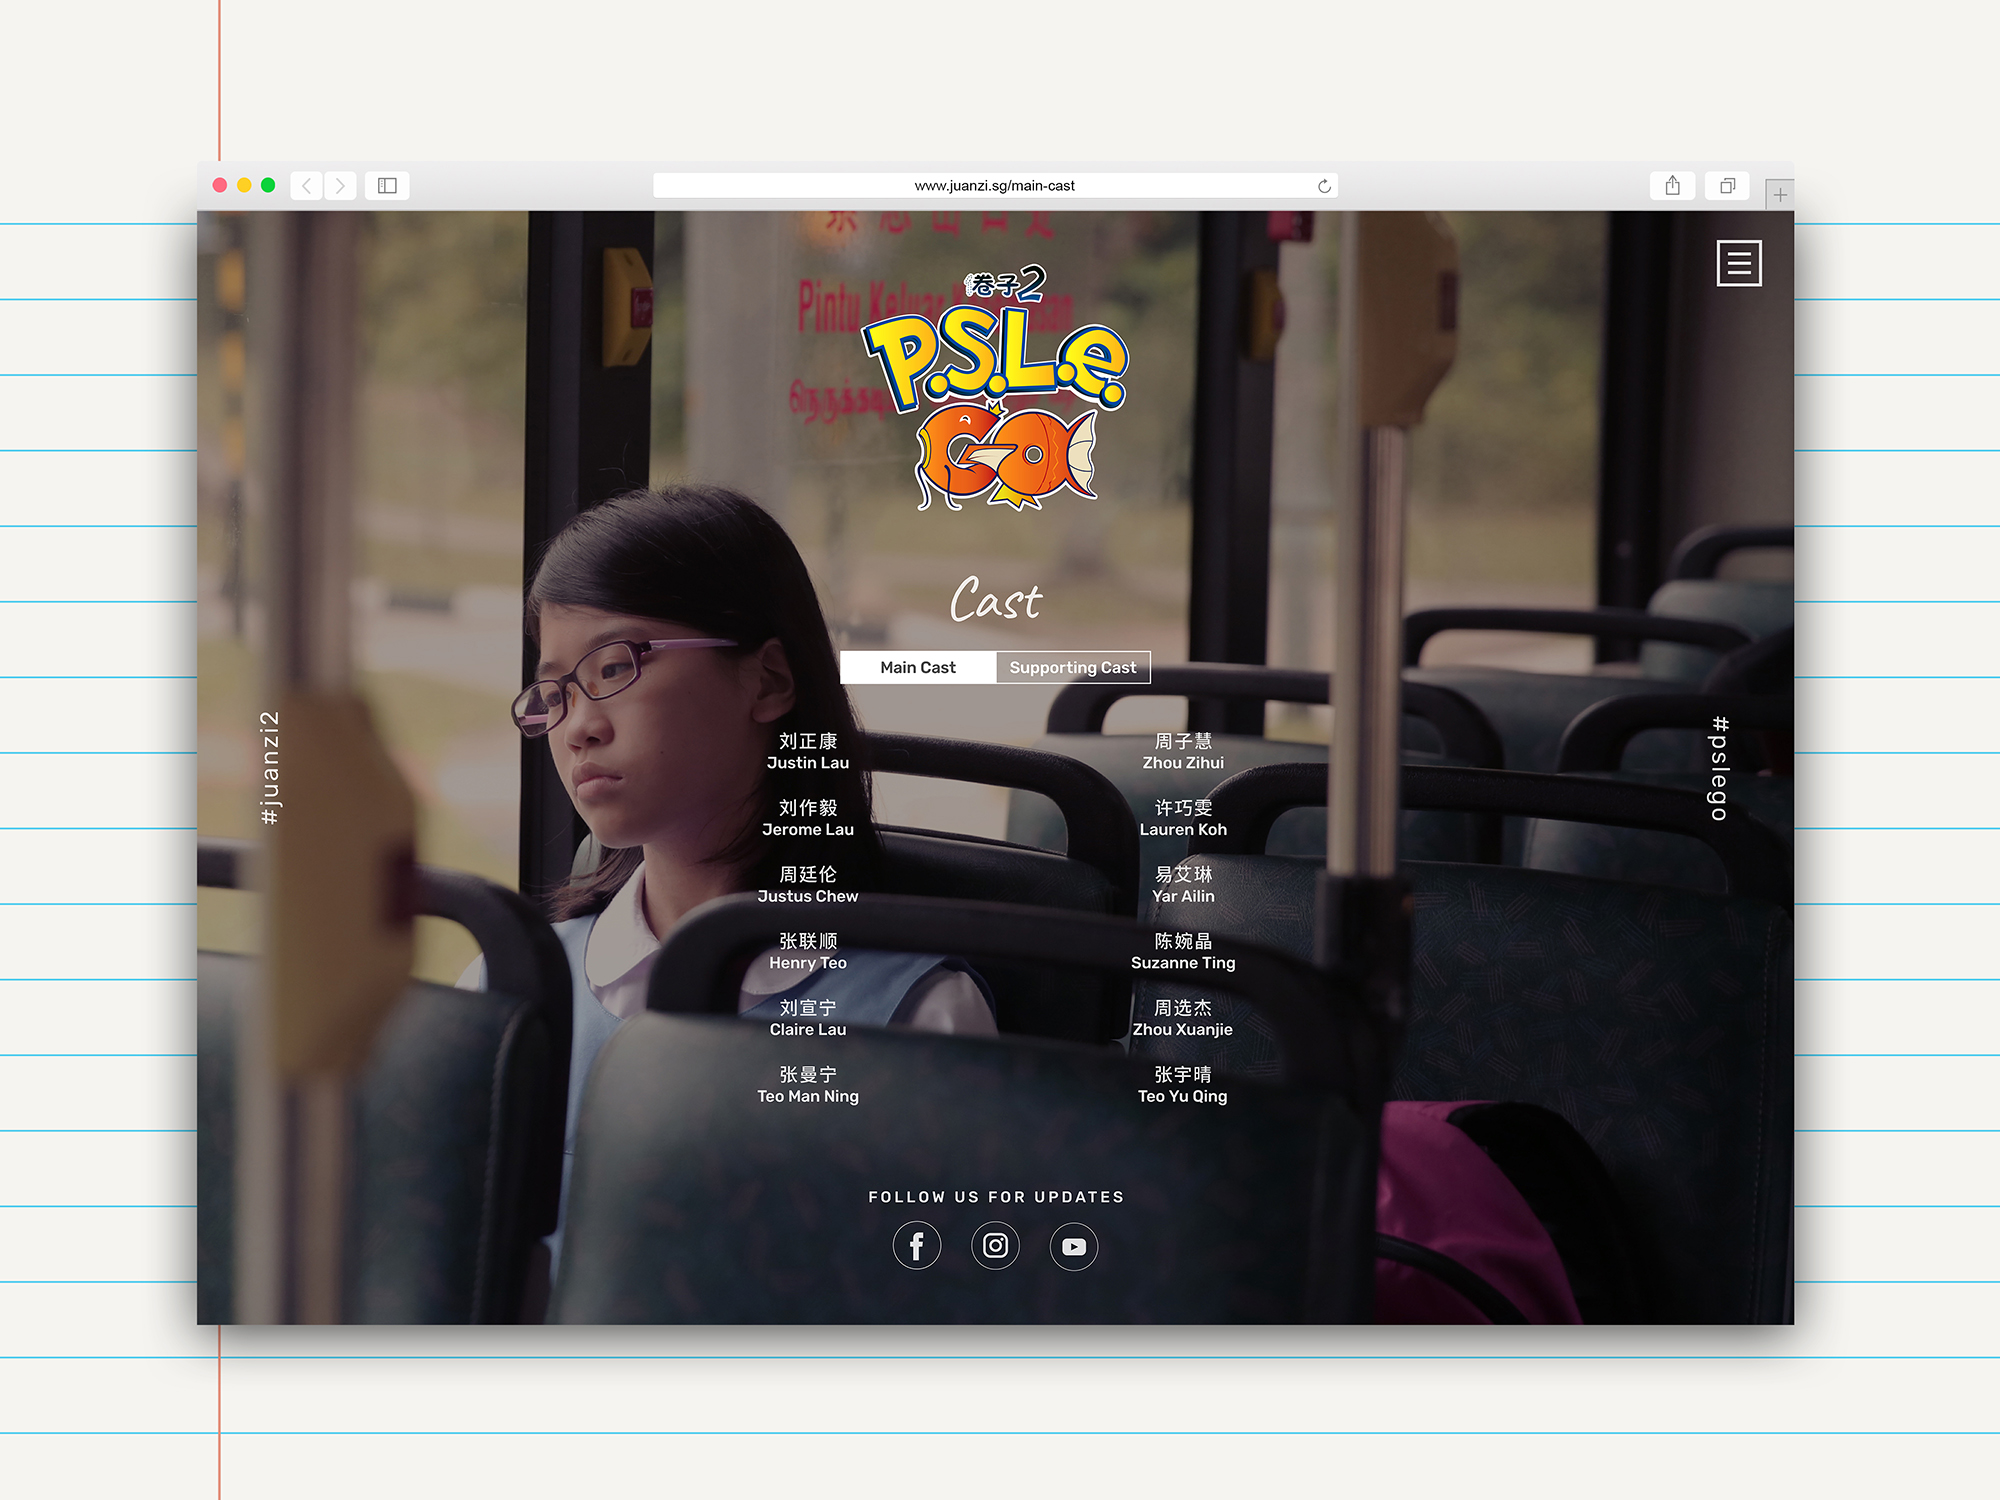Open a new tab with plus icon
Viewport: 2000px width, 1500px height.
(1780, 194)
